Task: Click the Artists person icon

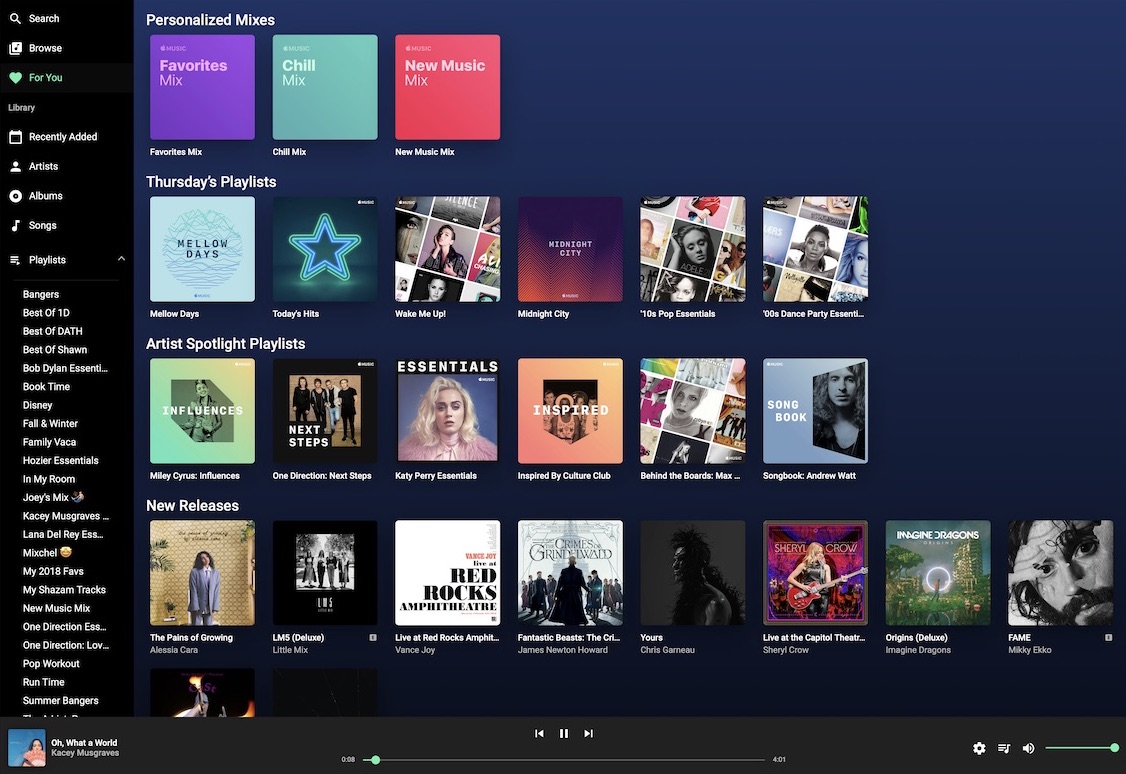Action: tap(15, 166)
